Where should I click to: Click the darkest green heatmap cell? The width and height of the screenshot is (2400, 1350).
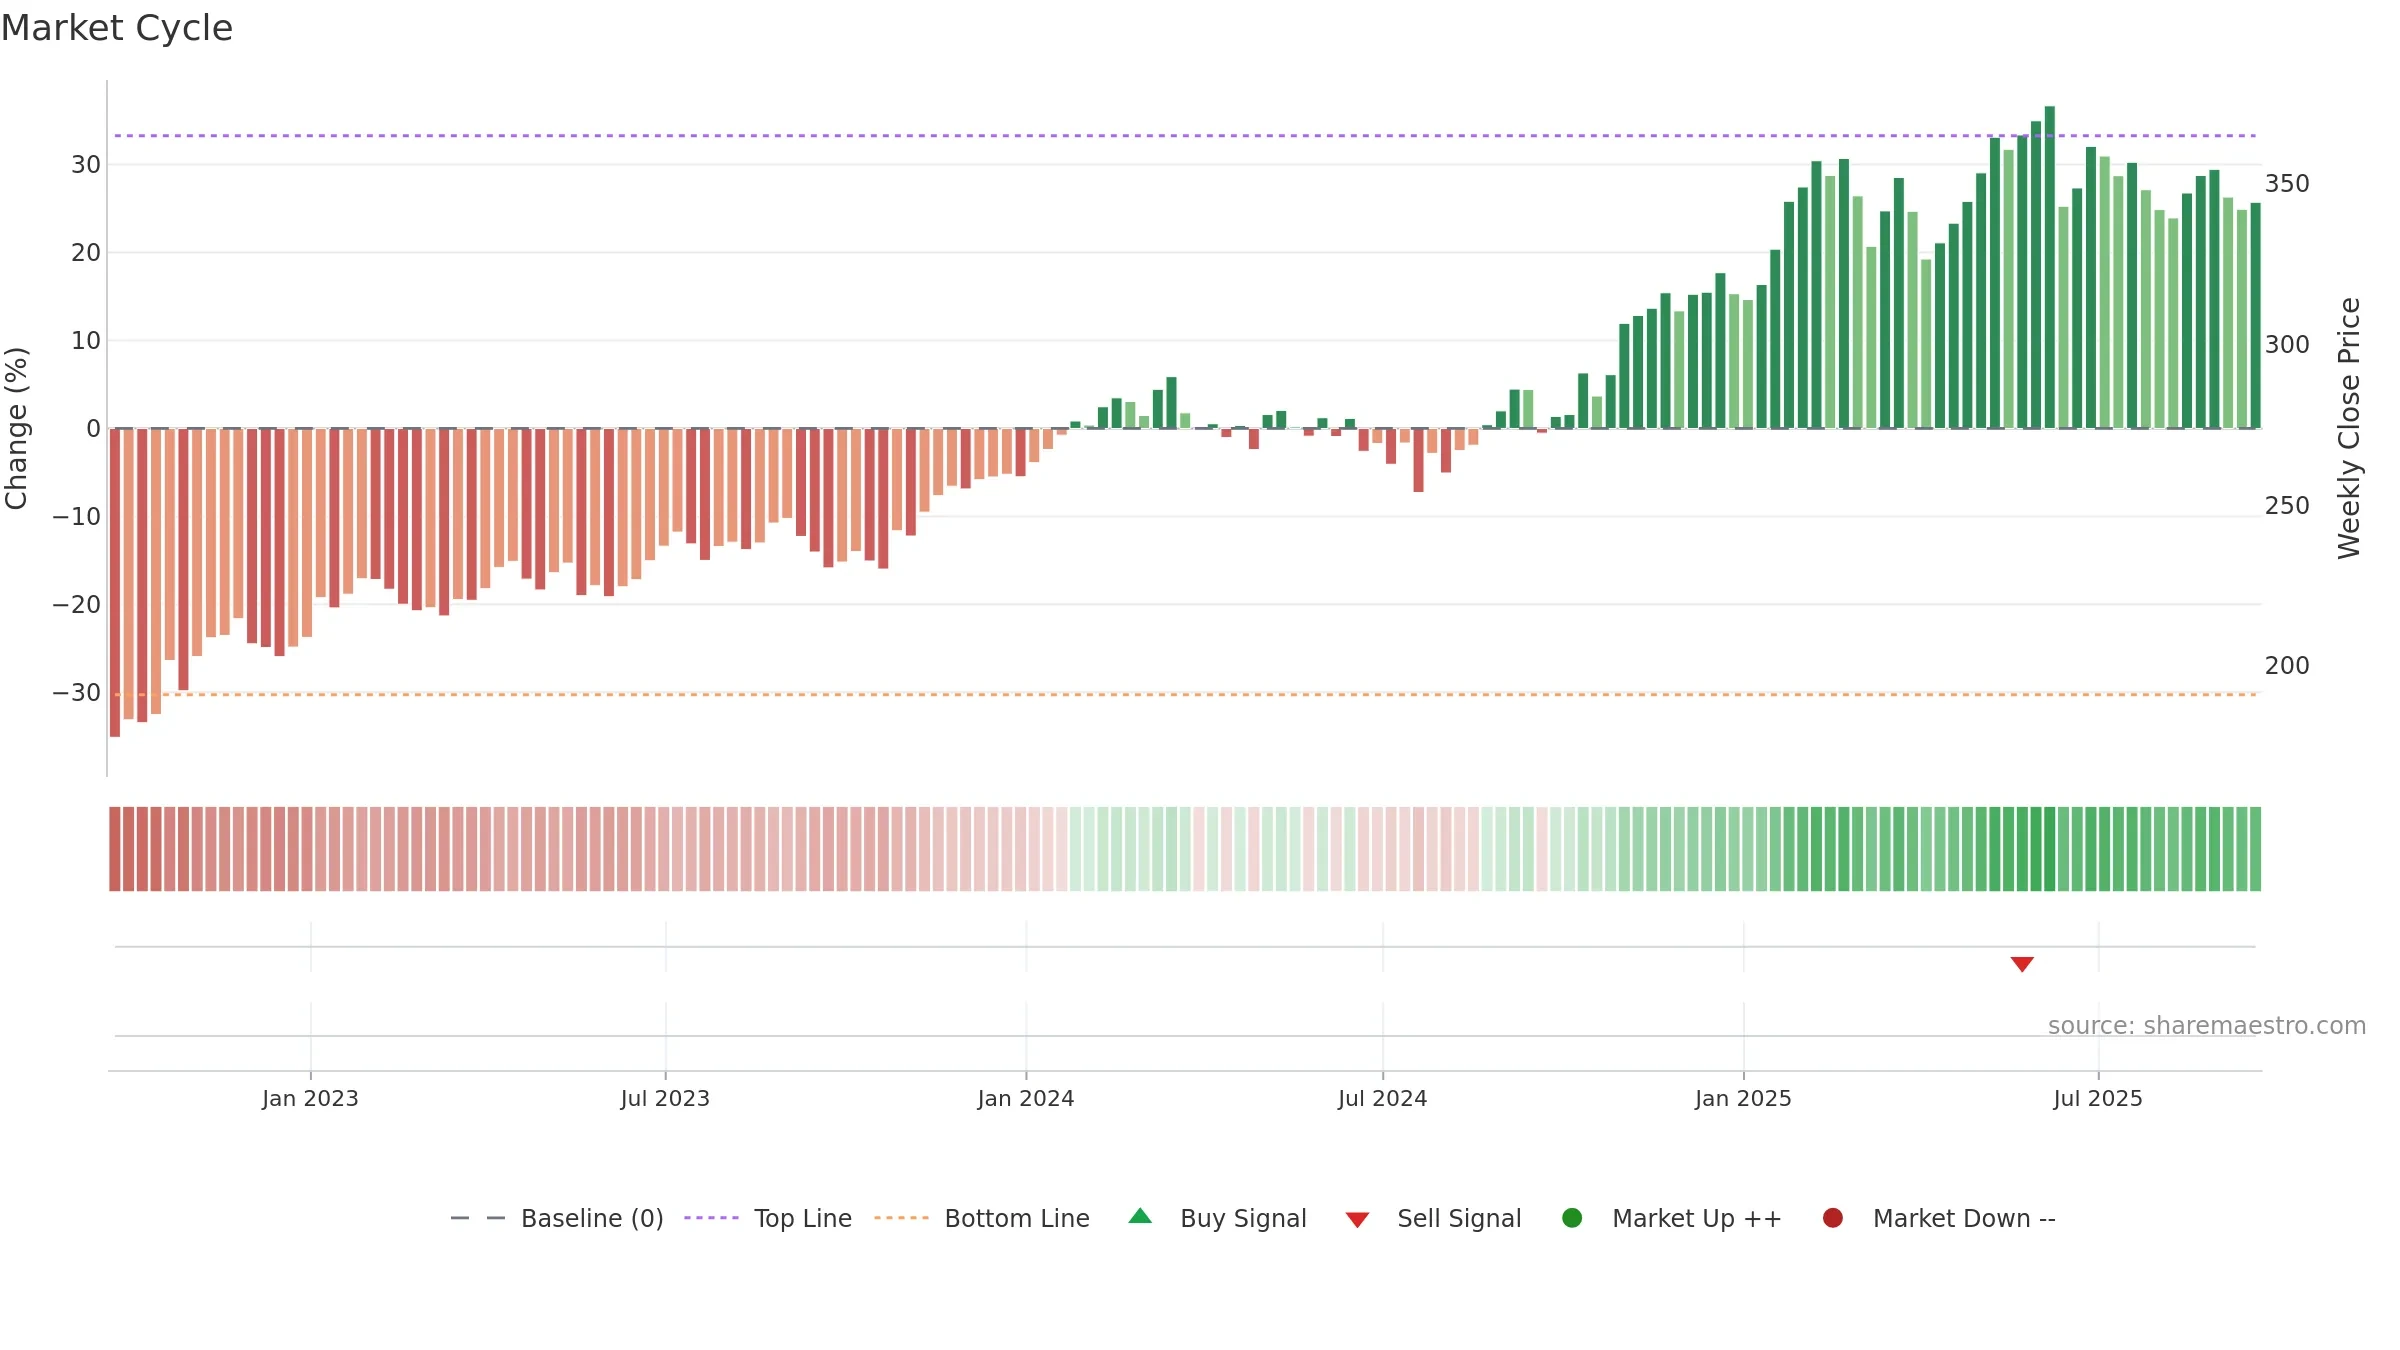click(2050, 849)
